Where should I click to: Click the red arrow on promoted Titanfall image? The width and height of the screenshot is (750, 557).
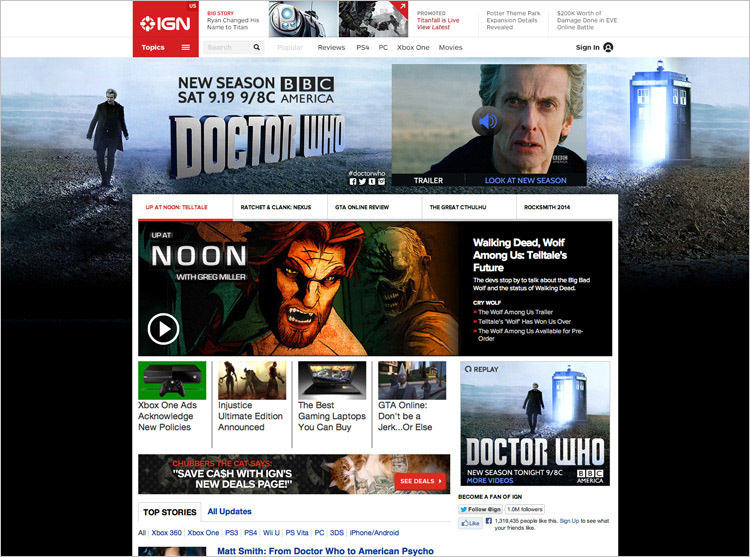click(402, 7)
